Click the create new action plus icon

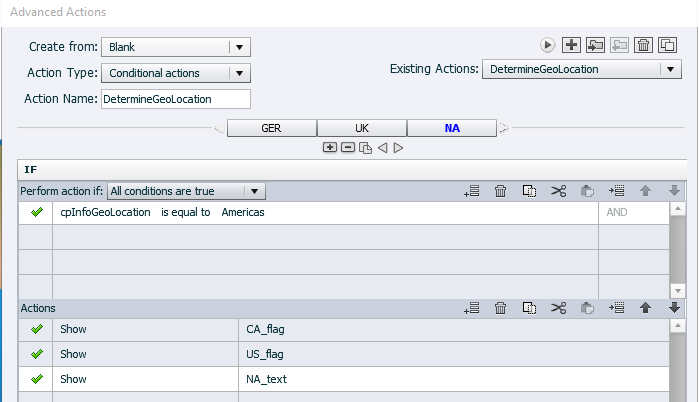(x=571, y=45)
